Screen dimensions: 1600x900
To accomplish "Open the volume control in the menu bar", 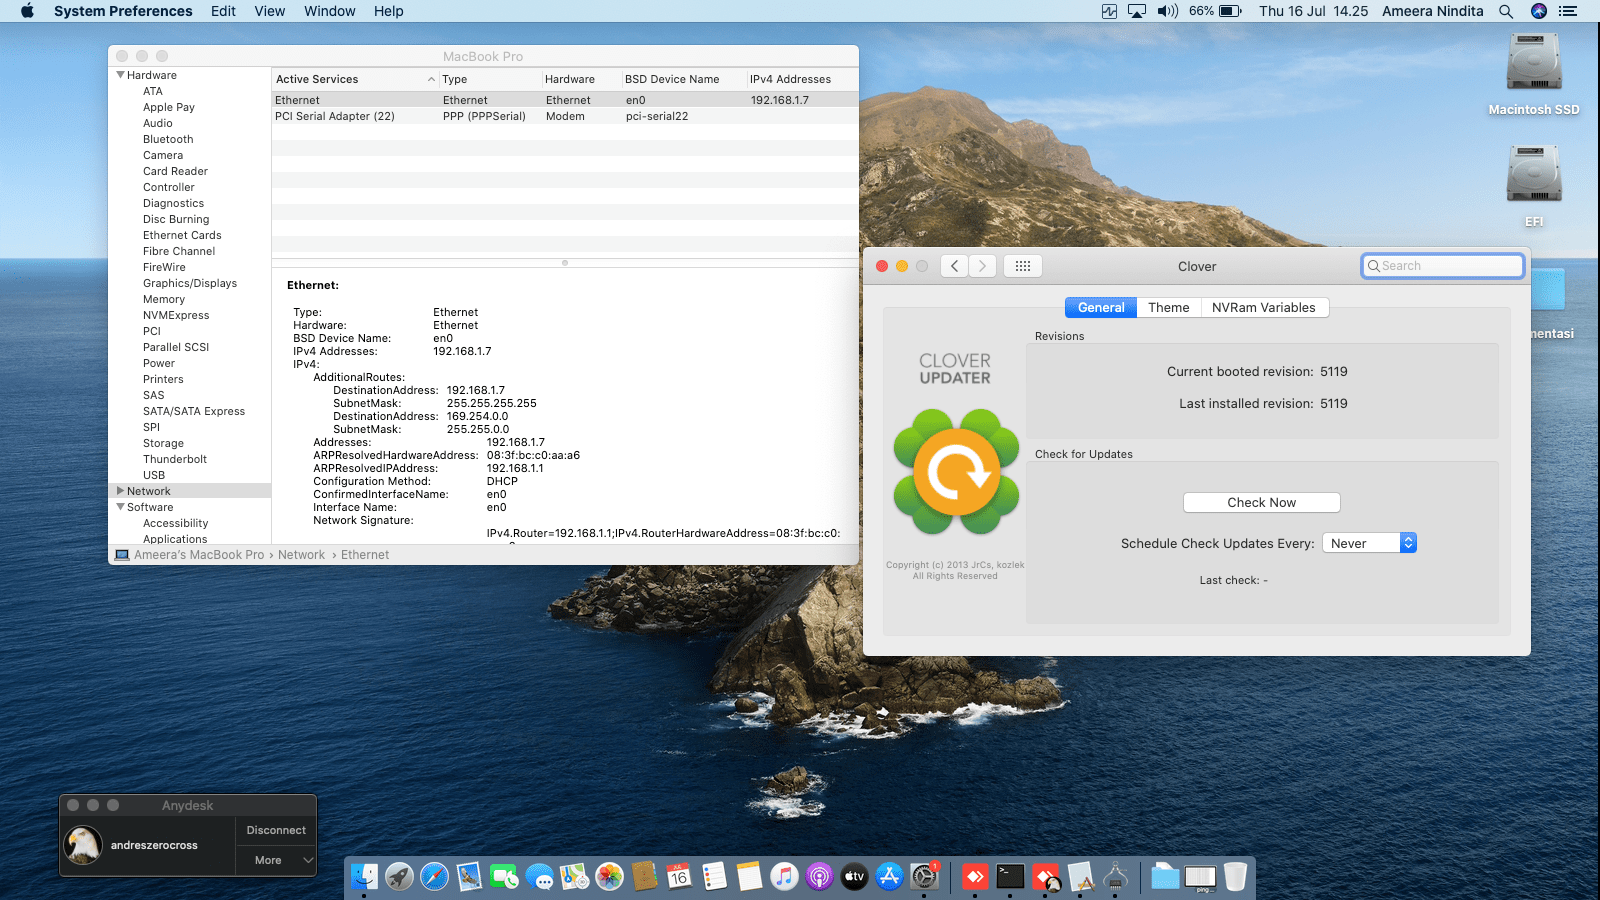I will (1167, 11).
